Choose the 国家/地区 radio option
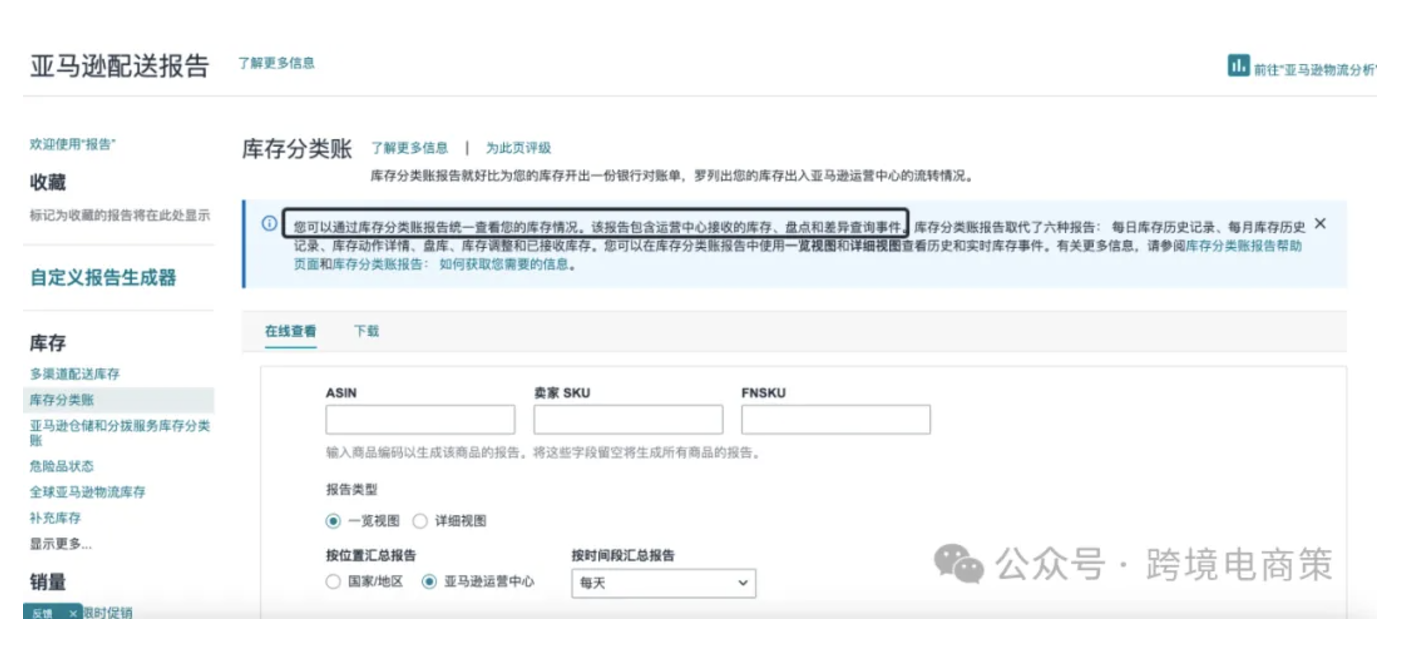 [x=333, y=582]
